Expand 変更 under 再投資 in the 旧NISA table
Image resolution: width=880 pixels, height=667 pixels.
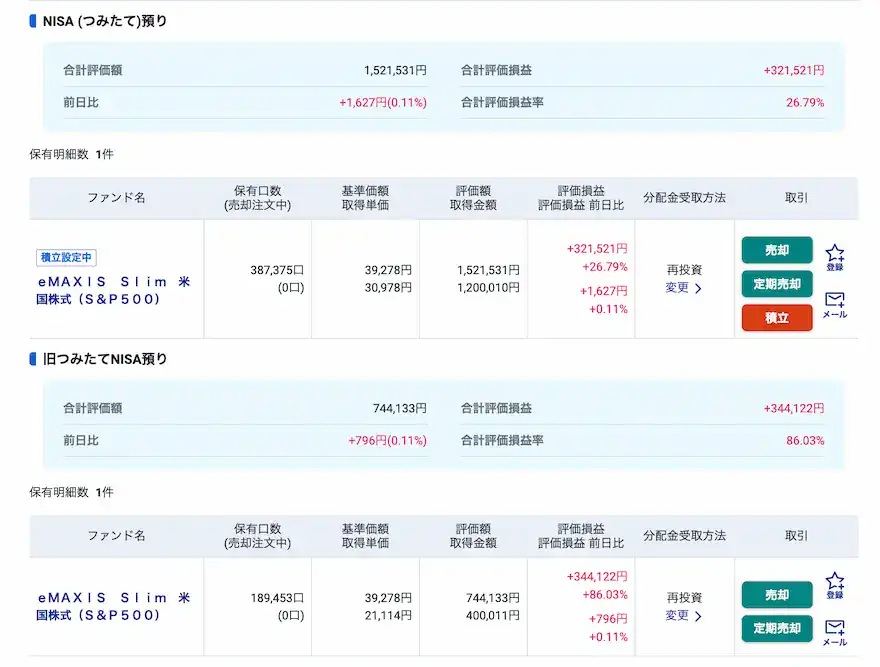(x=678, y=617)
